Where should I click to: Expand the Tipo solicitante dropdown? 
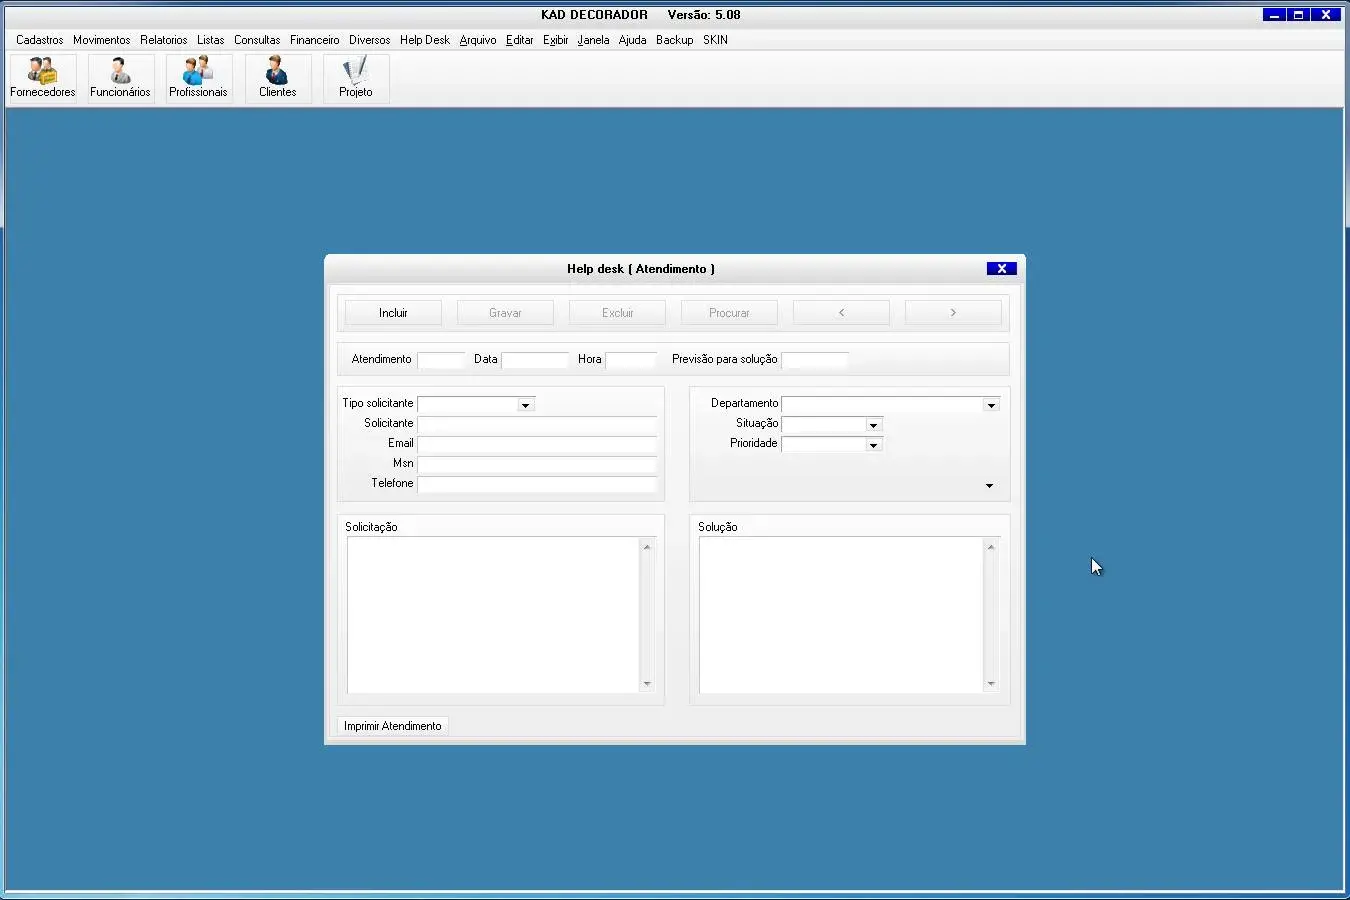pos(525,405)
